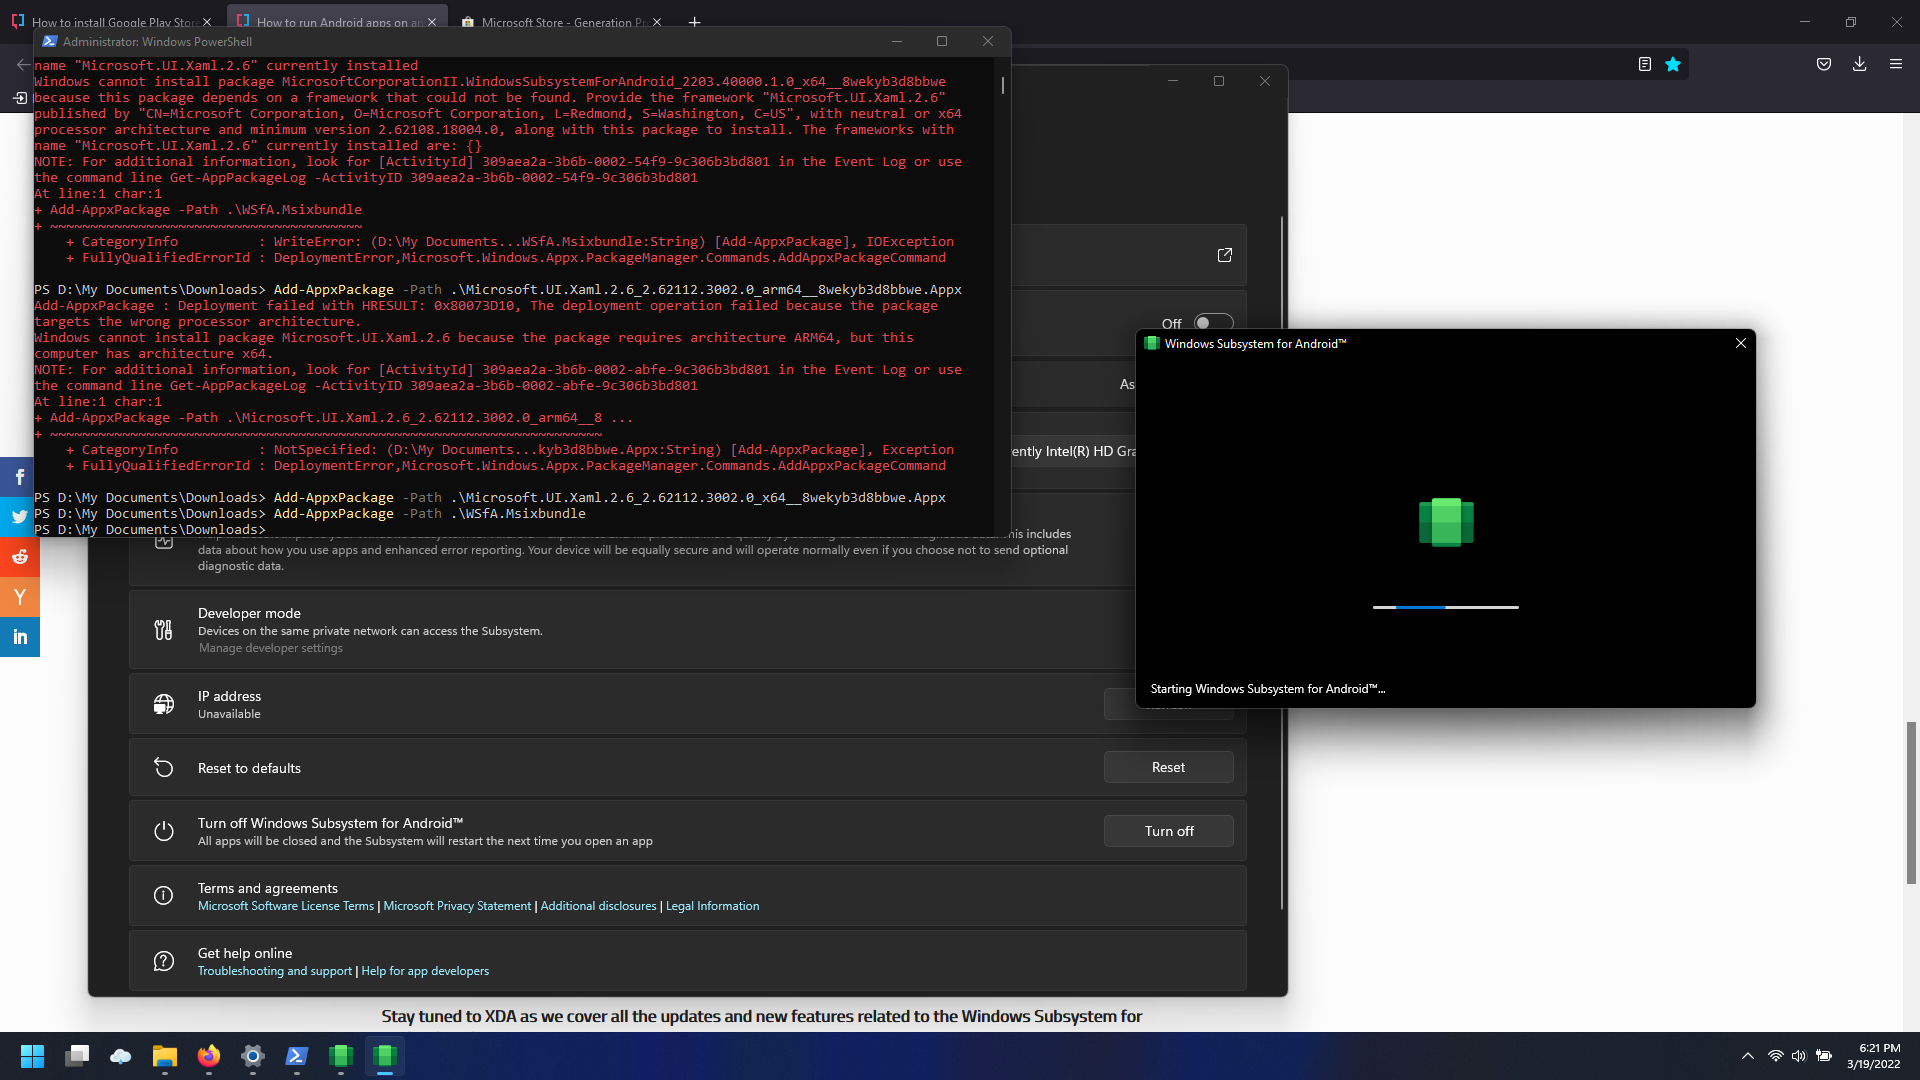Open the Firefox downloads icon
The image size is (1920, 1080).
point(1859,64)
